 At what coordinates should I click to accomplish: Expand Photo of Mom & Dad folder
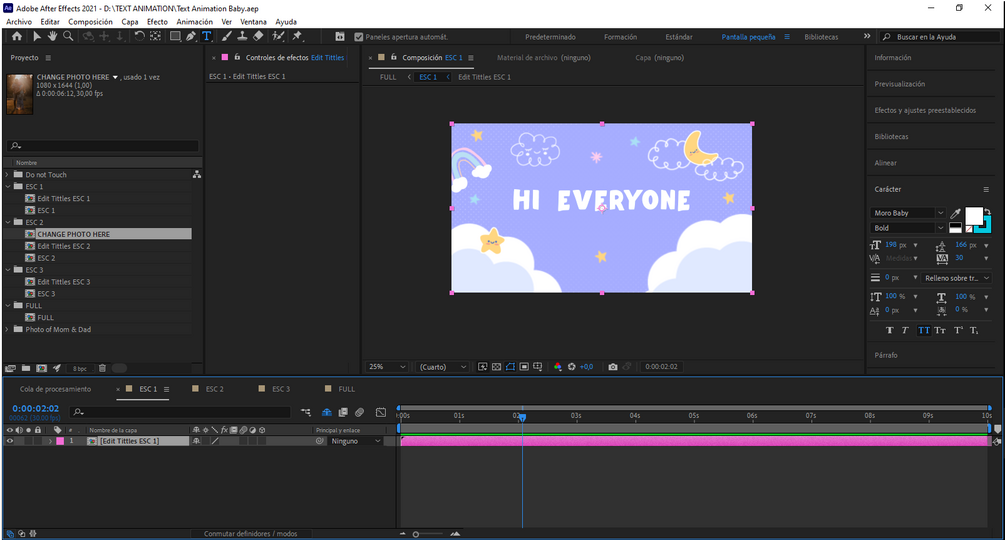coord(8,329)
